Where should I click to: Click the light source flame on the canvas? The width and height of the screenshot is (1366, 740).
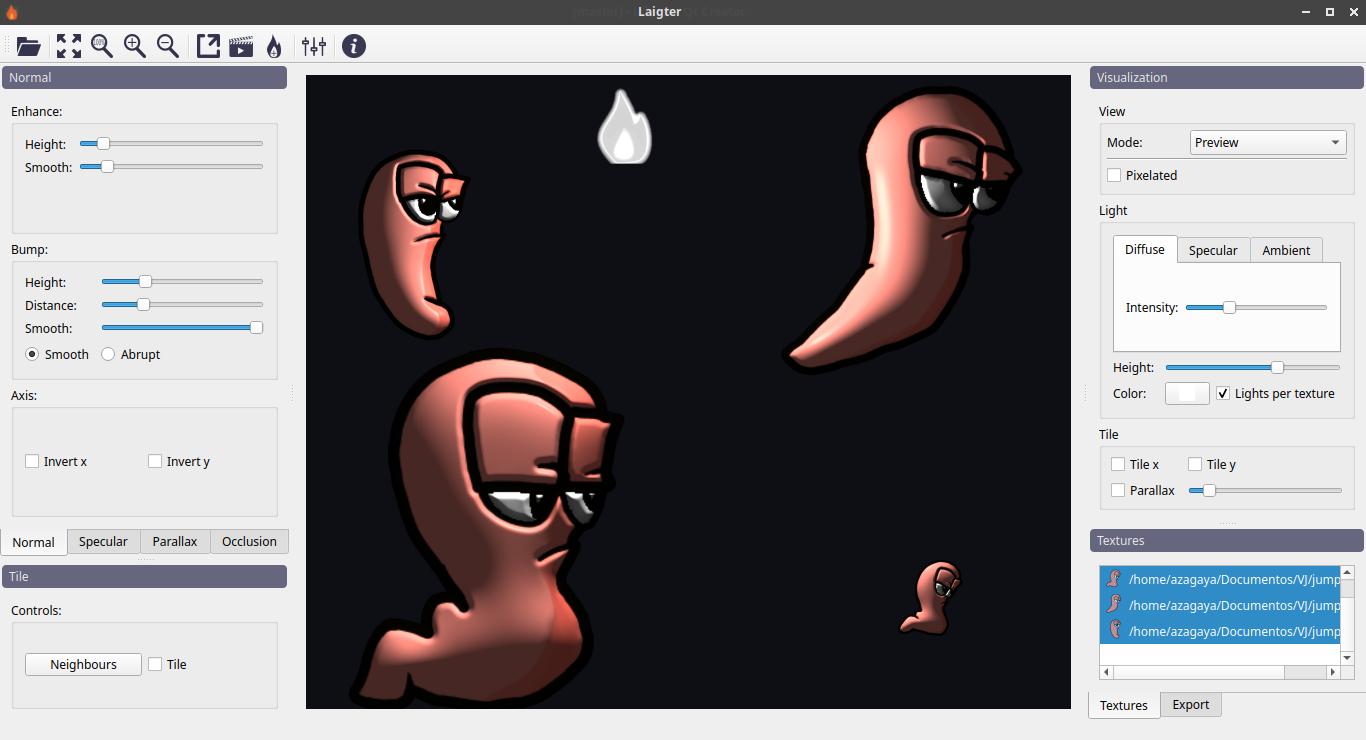coord(624,127)
